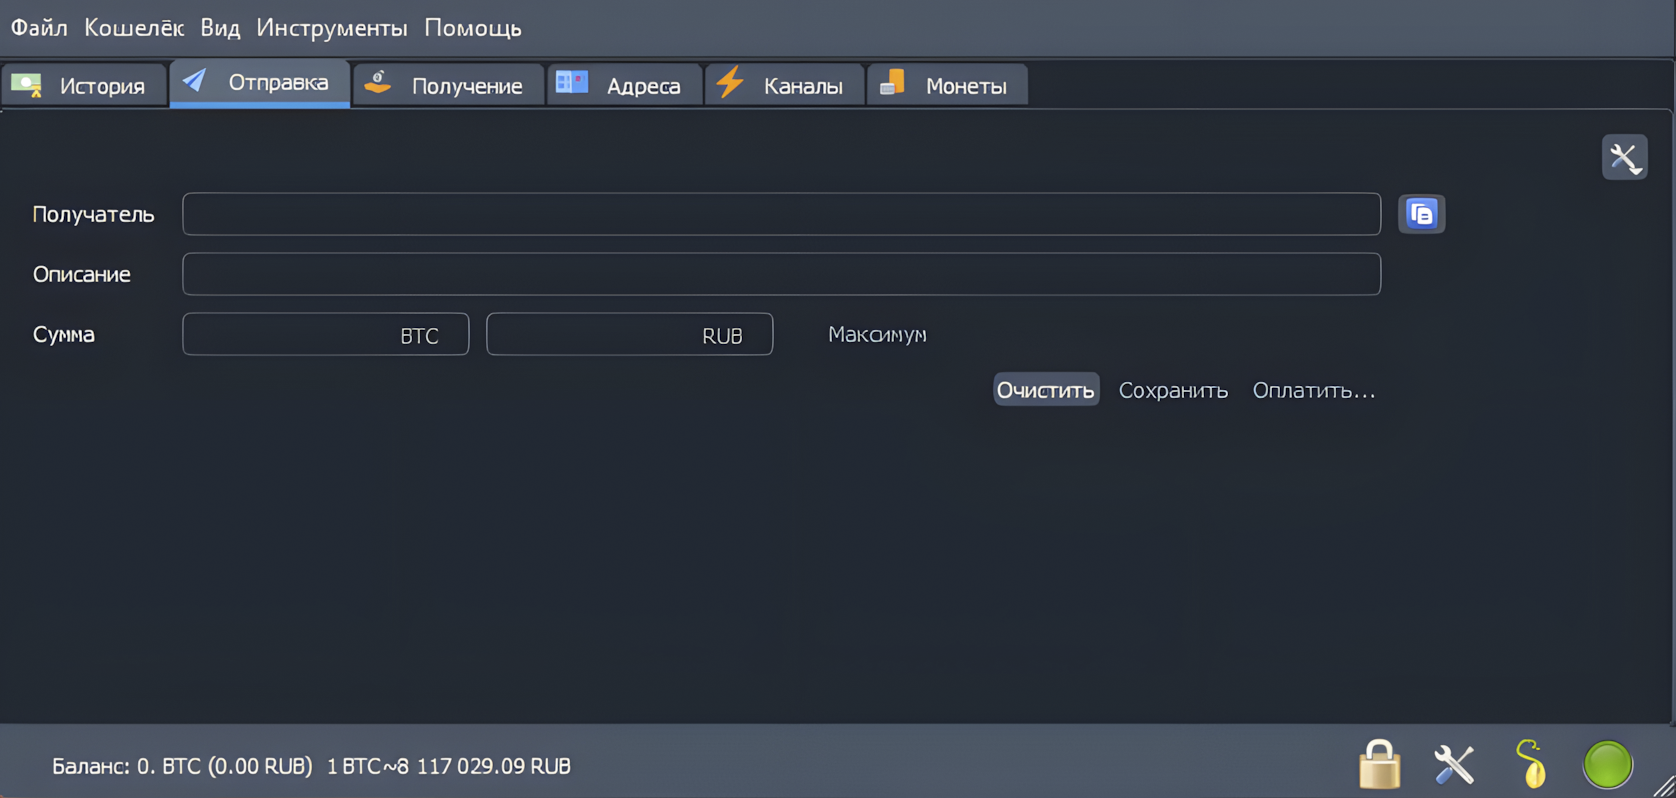Go to the Адреса tab
The image size is (1676, 798).
click(624, 86)
